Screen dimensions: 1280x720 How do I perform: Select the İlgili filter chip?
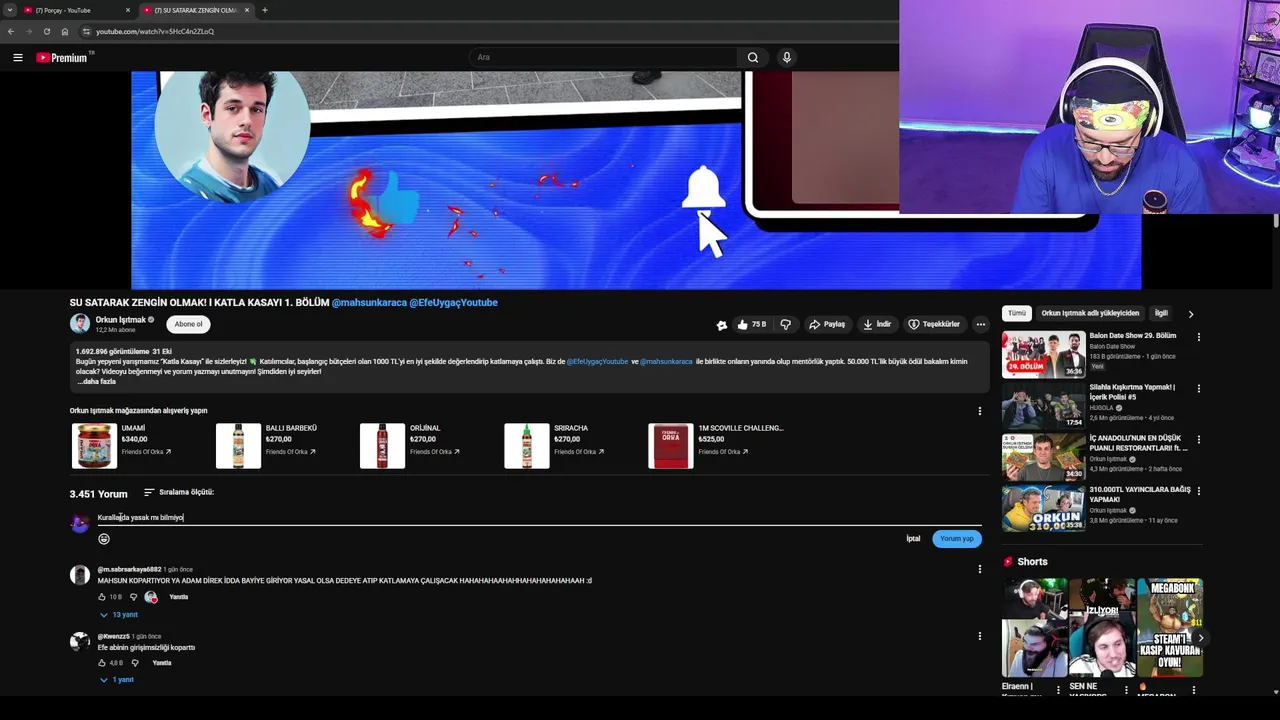point(1161,313)
